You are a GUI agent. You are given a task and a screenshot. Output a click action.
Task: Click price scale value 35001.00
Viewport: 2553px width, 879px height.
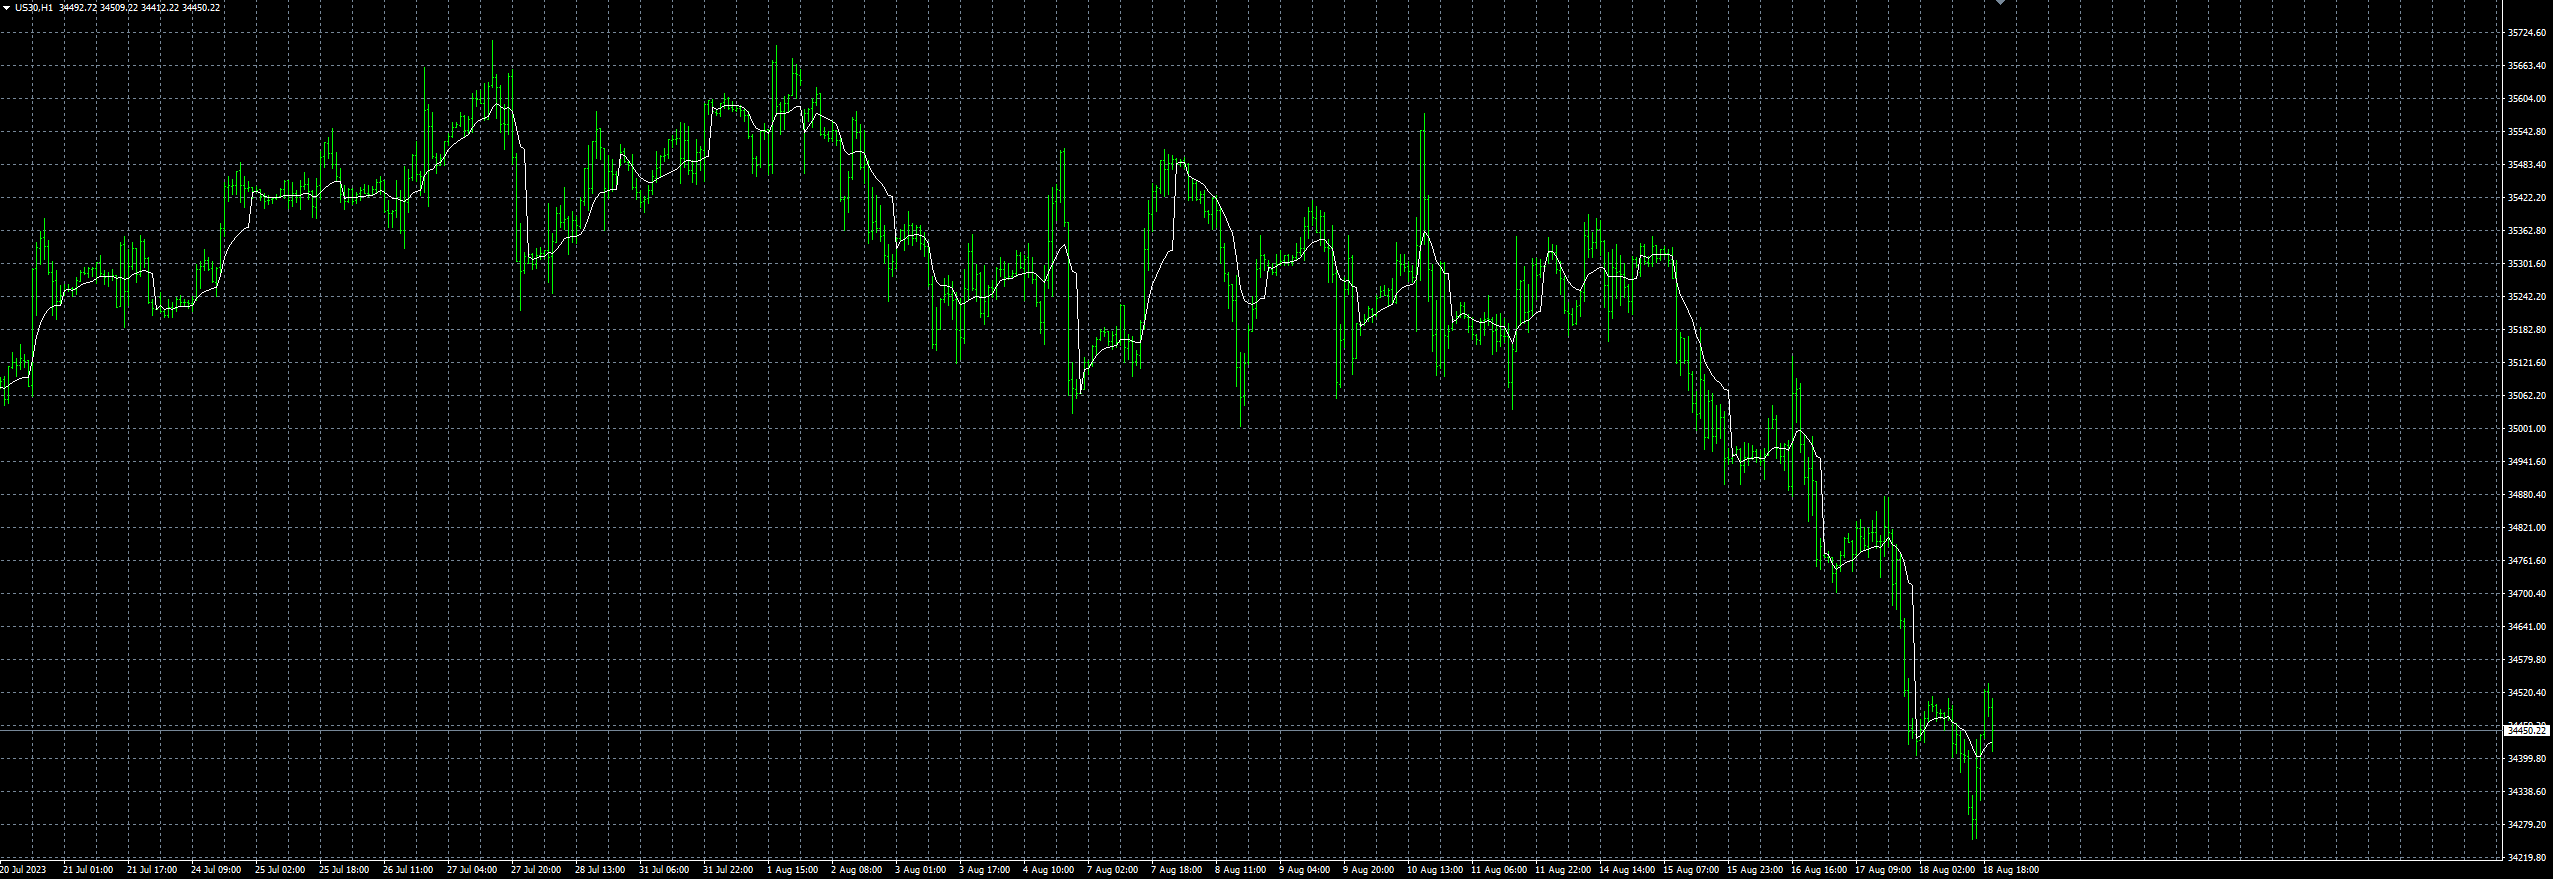(x=2526, y=429)
